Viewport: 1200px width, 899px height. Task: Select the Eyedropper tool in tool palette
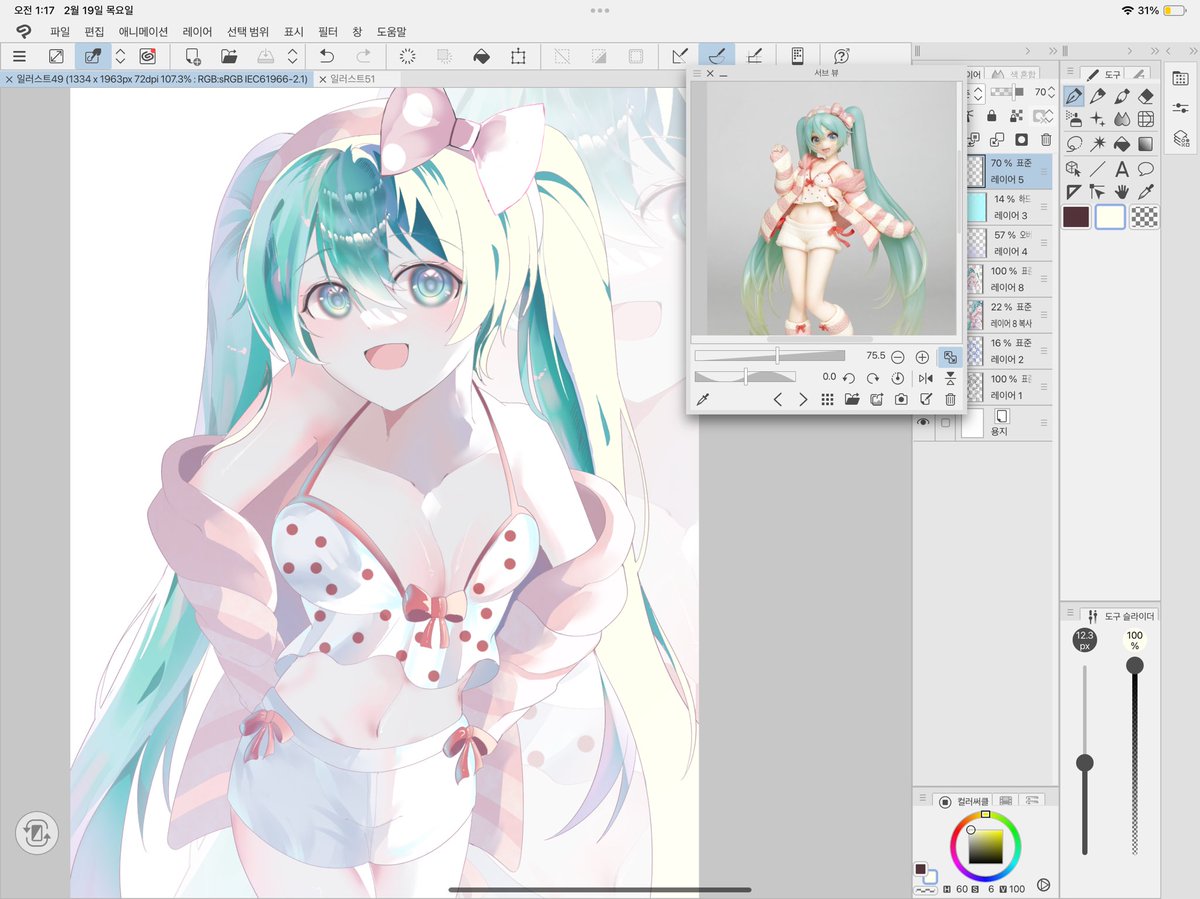pos(1146,191)
